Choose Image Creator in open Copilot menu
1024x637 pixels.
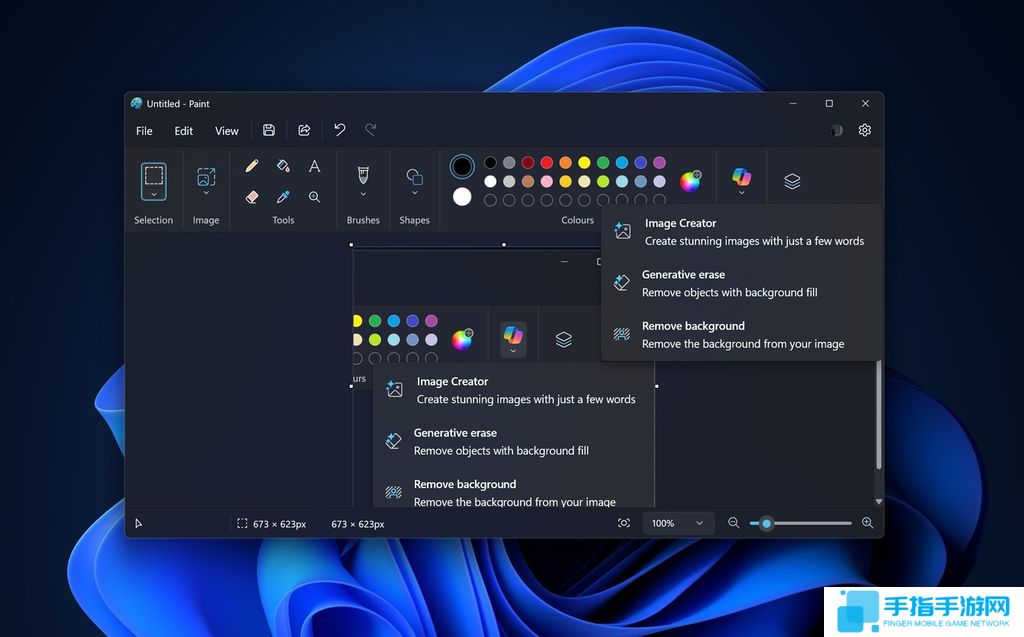(x=742, y=232)
